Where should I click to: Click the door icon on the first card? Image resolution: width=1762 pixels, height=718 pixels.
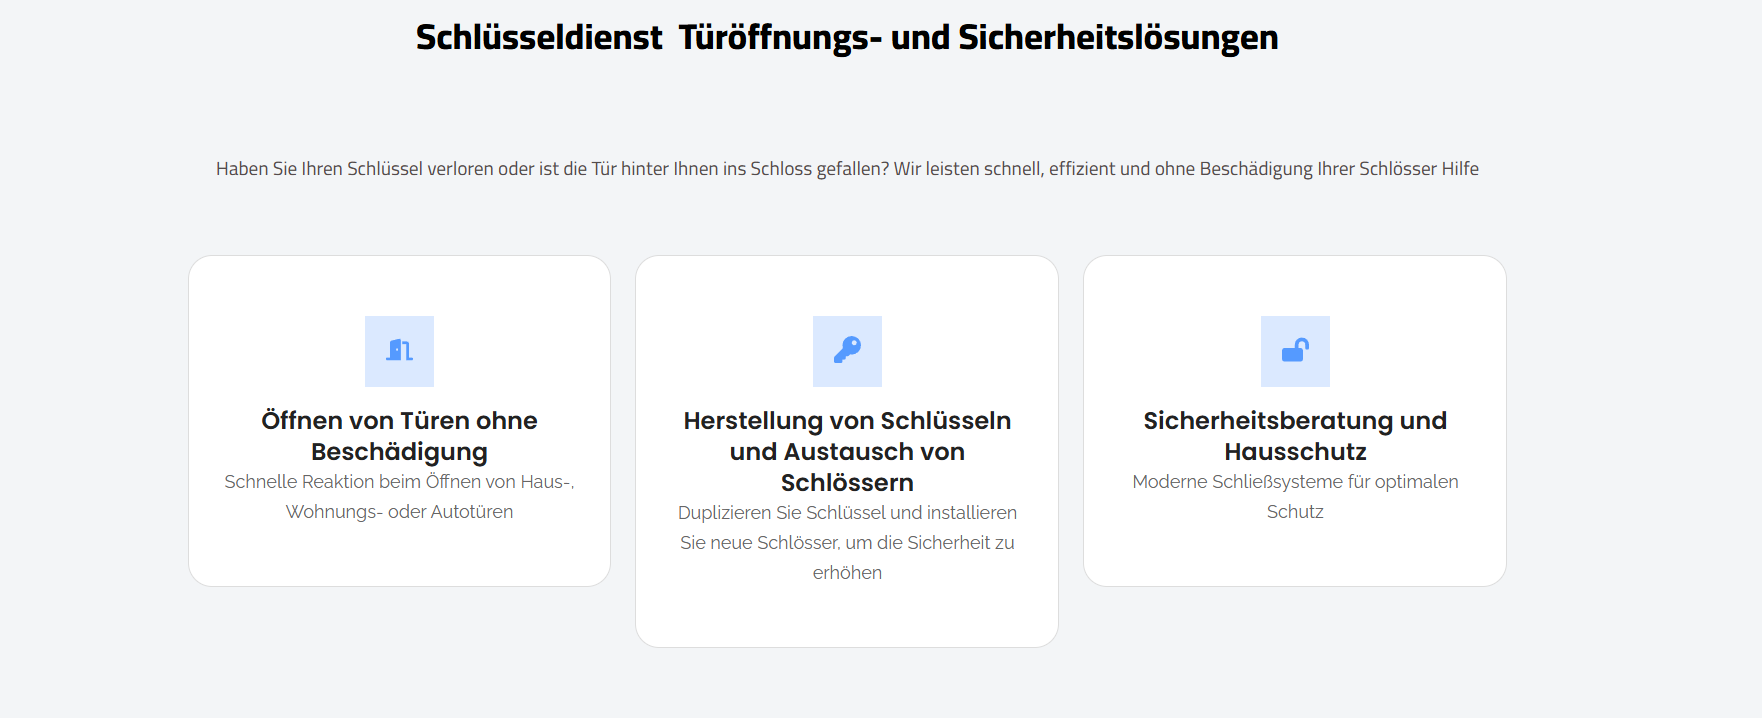point(399,350)
